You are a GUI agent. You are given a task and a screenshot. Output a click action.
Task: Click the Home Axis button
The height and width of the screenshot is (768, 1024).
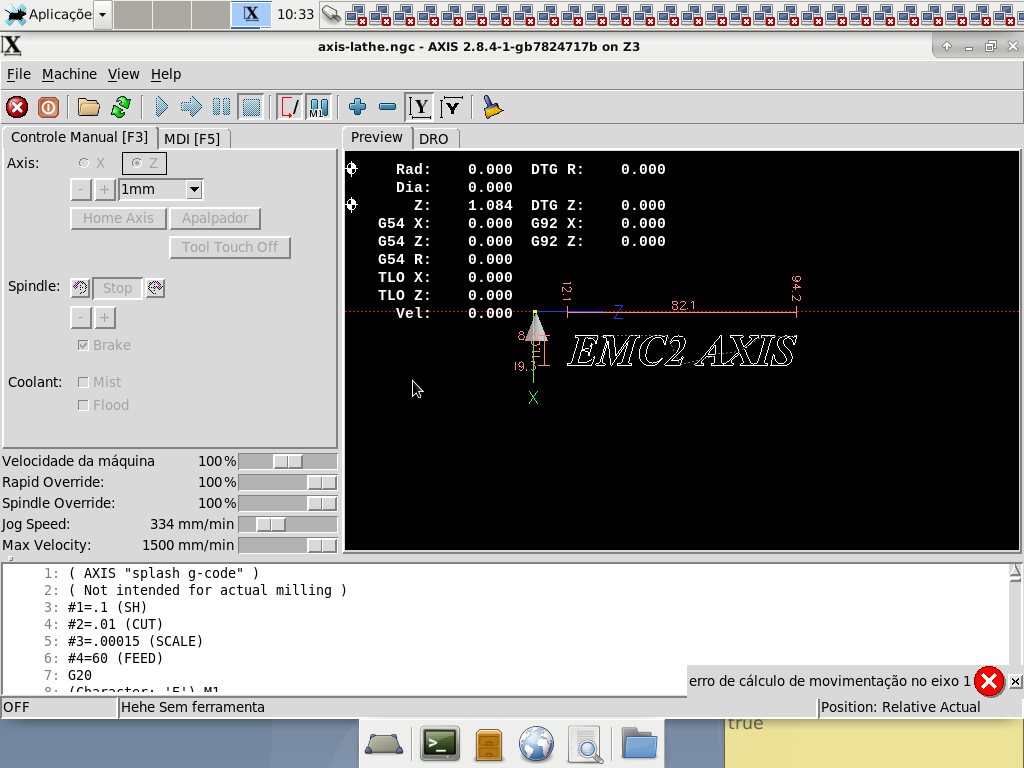pos(118,218)
